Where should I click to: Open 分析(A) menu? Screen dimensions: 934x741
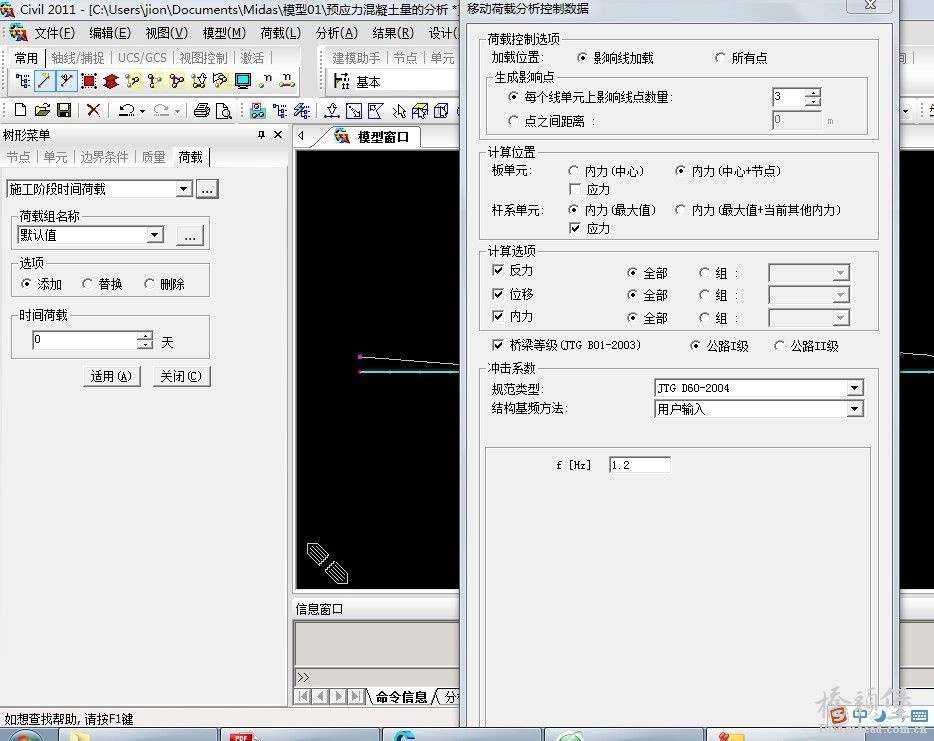337,33
